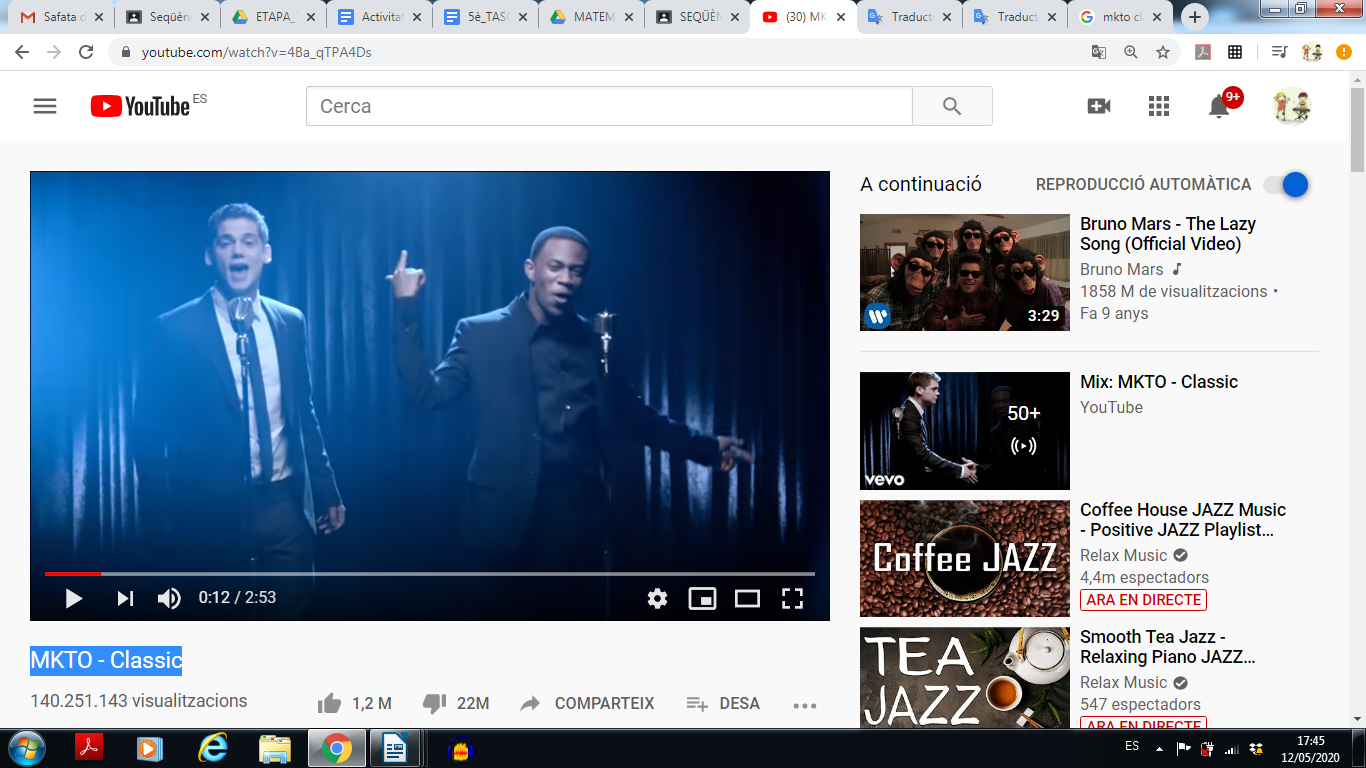Seek on the video progress bar

(x=430, y=574)
